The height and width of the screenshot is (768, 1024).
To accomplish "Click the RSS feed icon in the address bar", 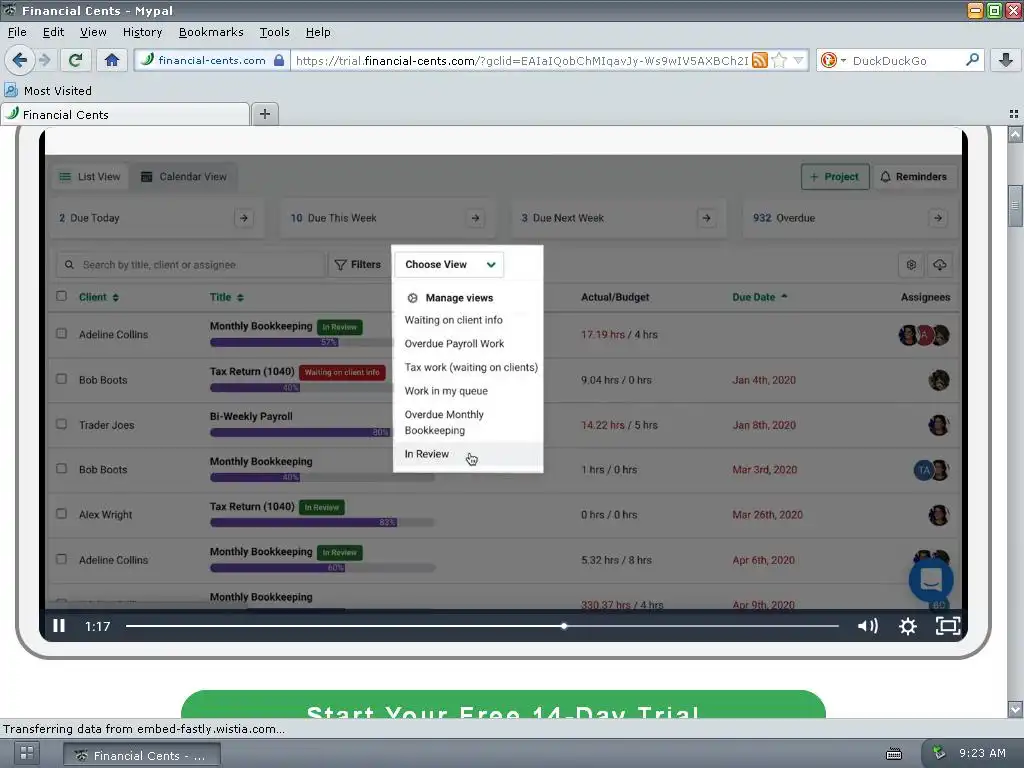I will 760,61.
